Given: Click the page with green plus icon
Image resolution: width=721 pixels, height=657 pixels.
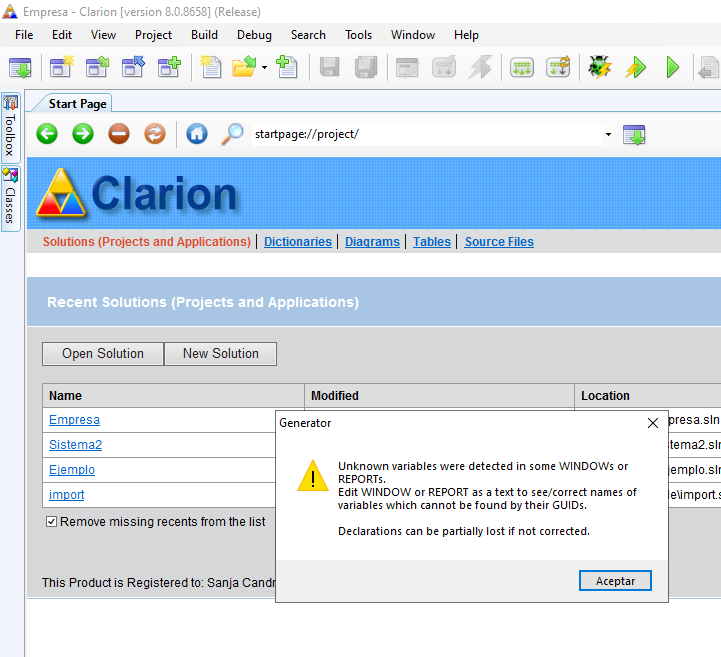Looking at the screenshot, I should [287, 67].
